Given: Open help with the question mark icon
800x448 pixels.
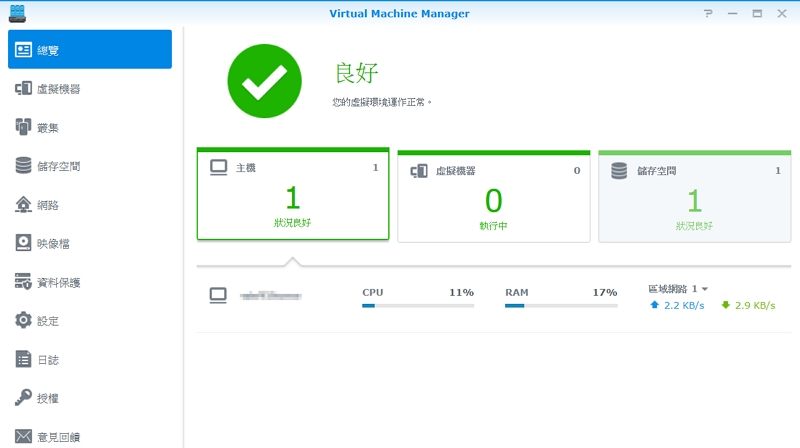Looking at the screenshot, I should coord(708,13).
